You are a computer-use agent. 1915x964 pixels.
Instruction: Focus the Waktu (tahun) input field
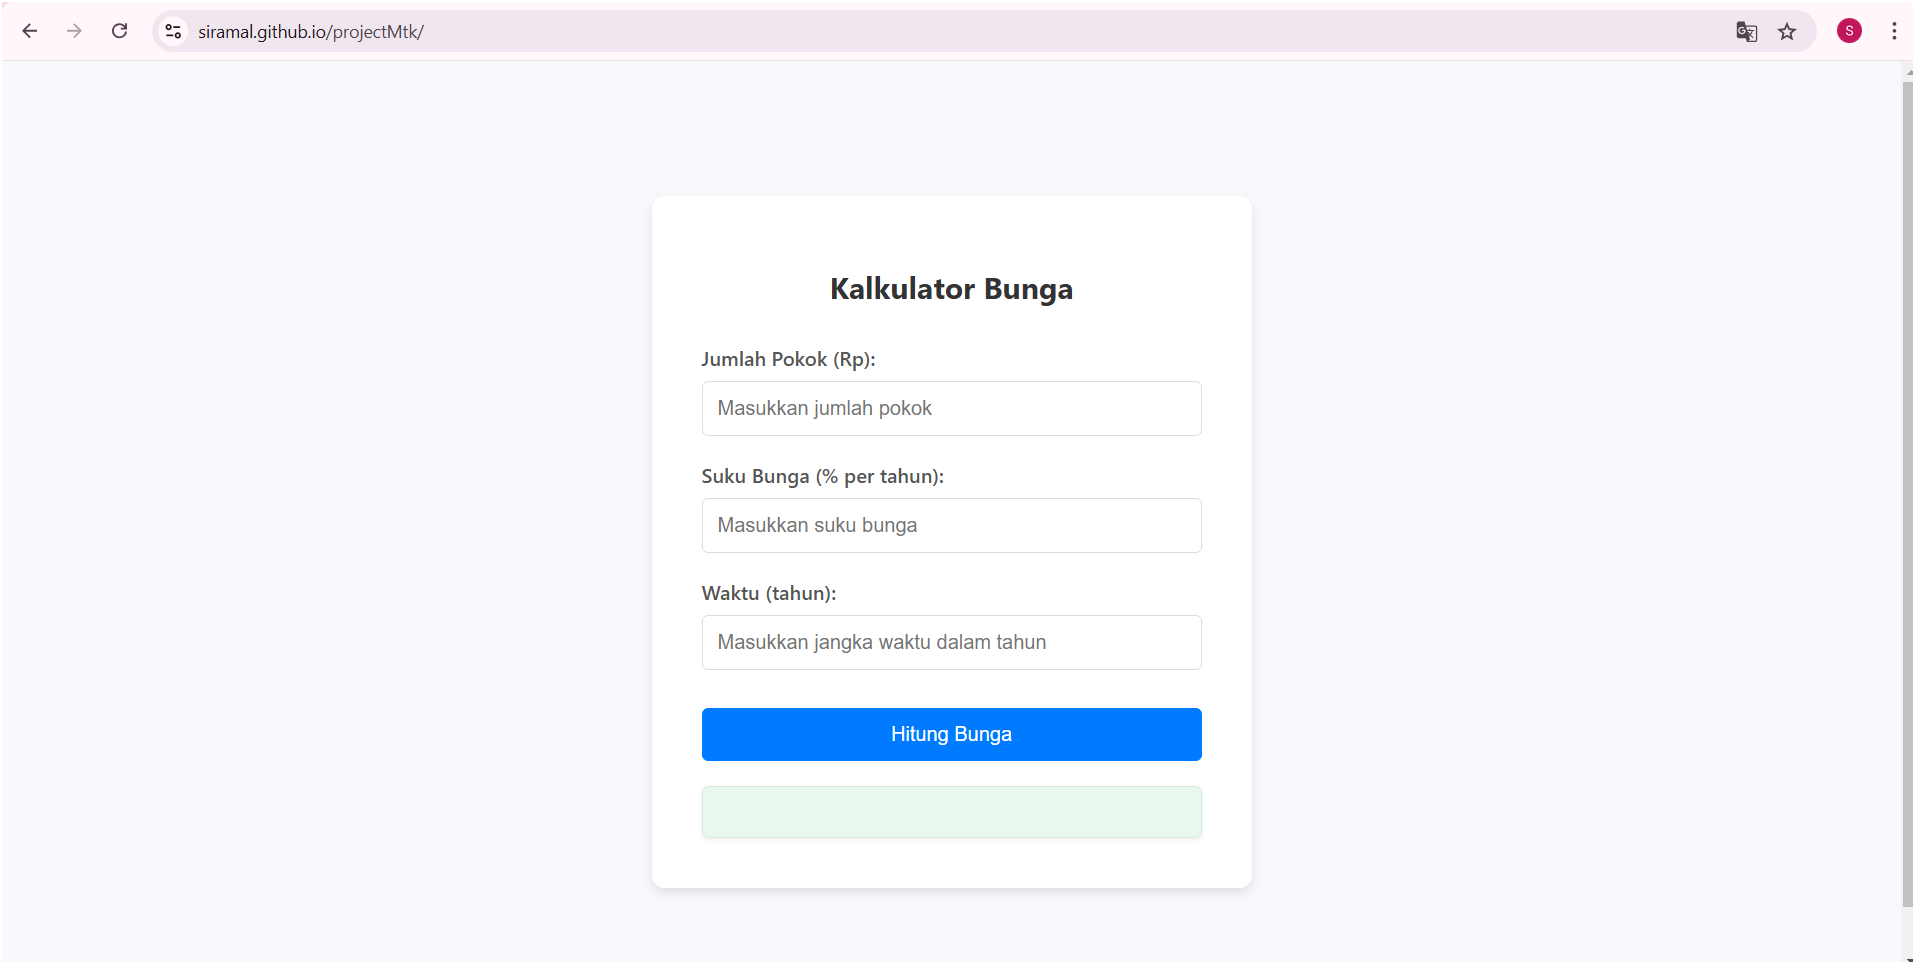tap(951, 642)
